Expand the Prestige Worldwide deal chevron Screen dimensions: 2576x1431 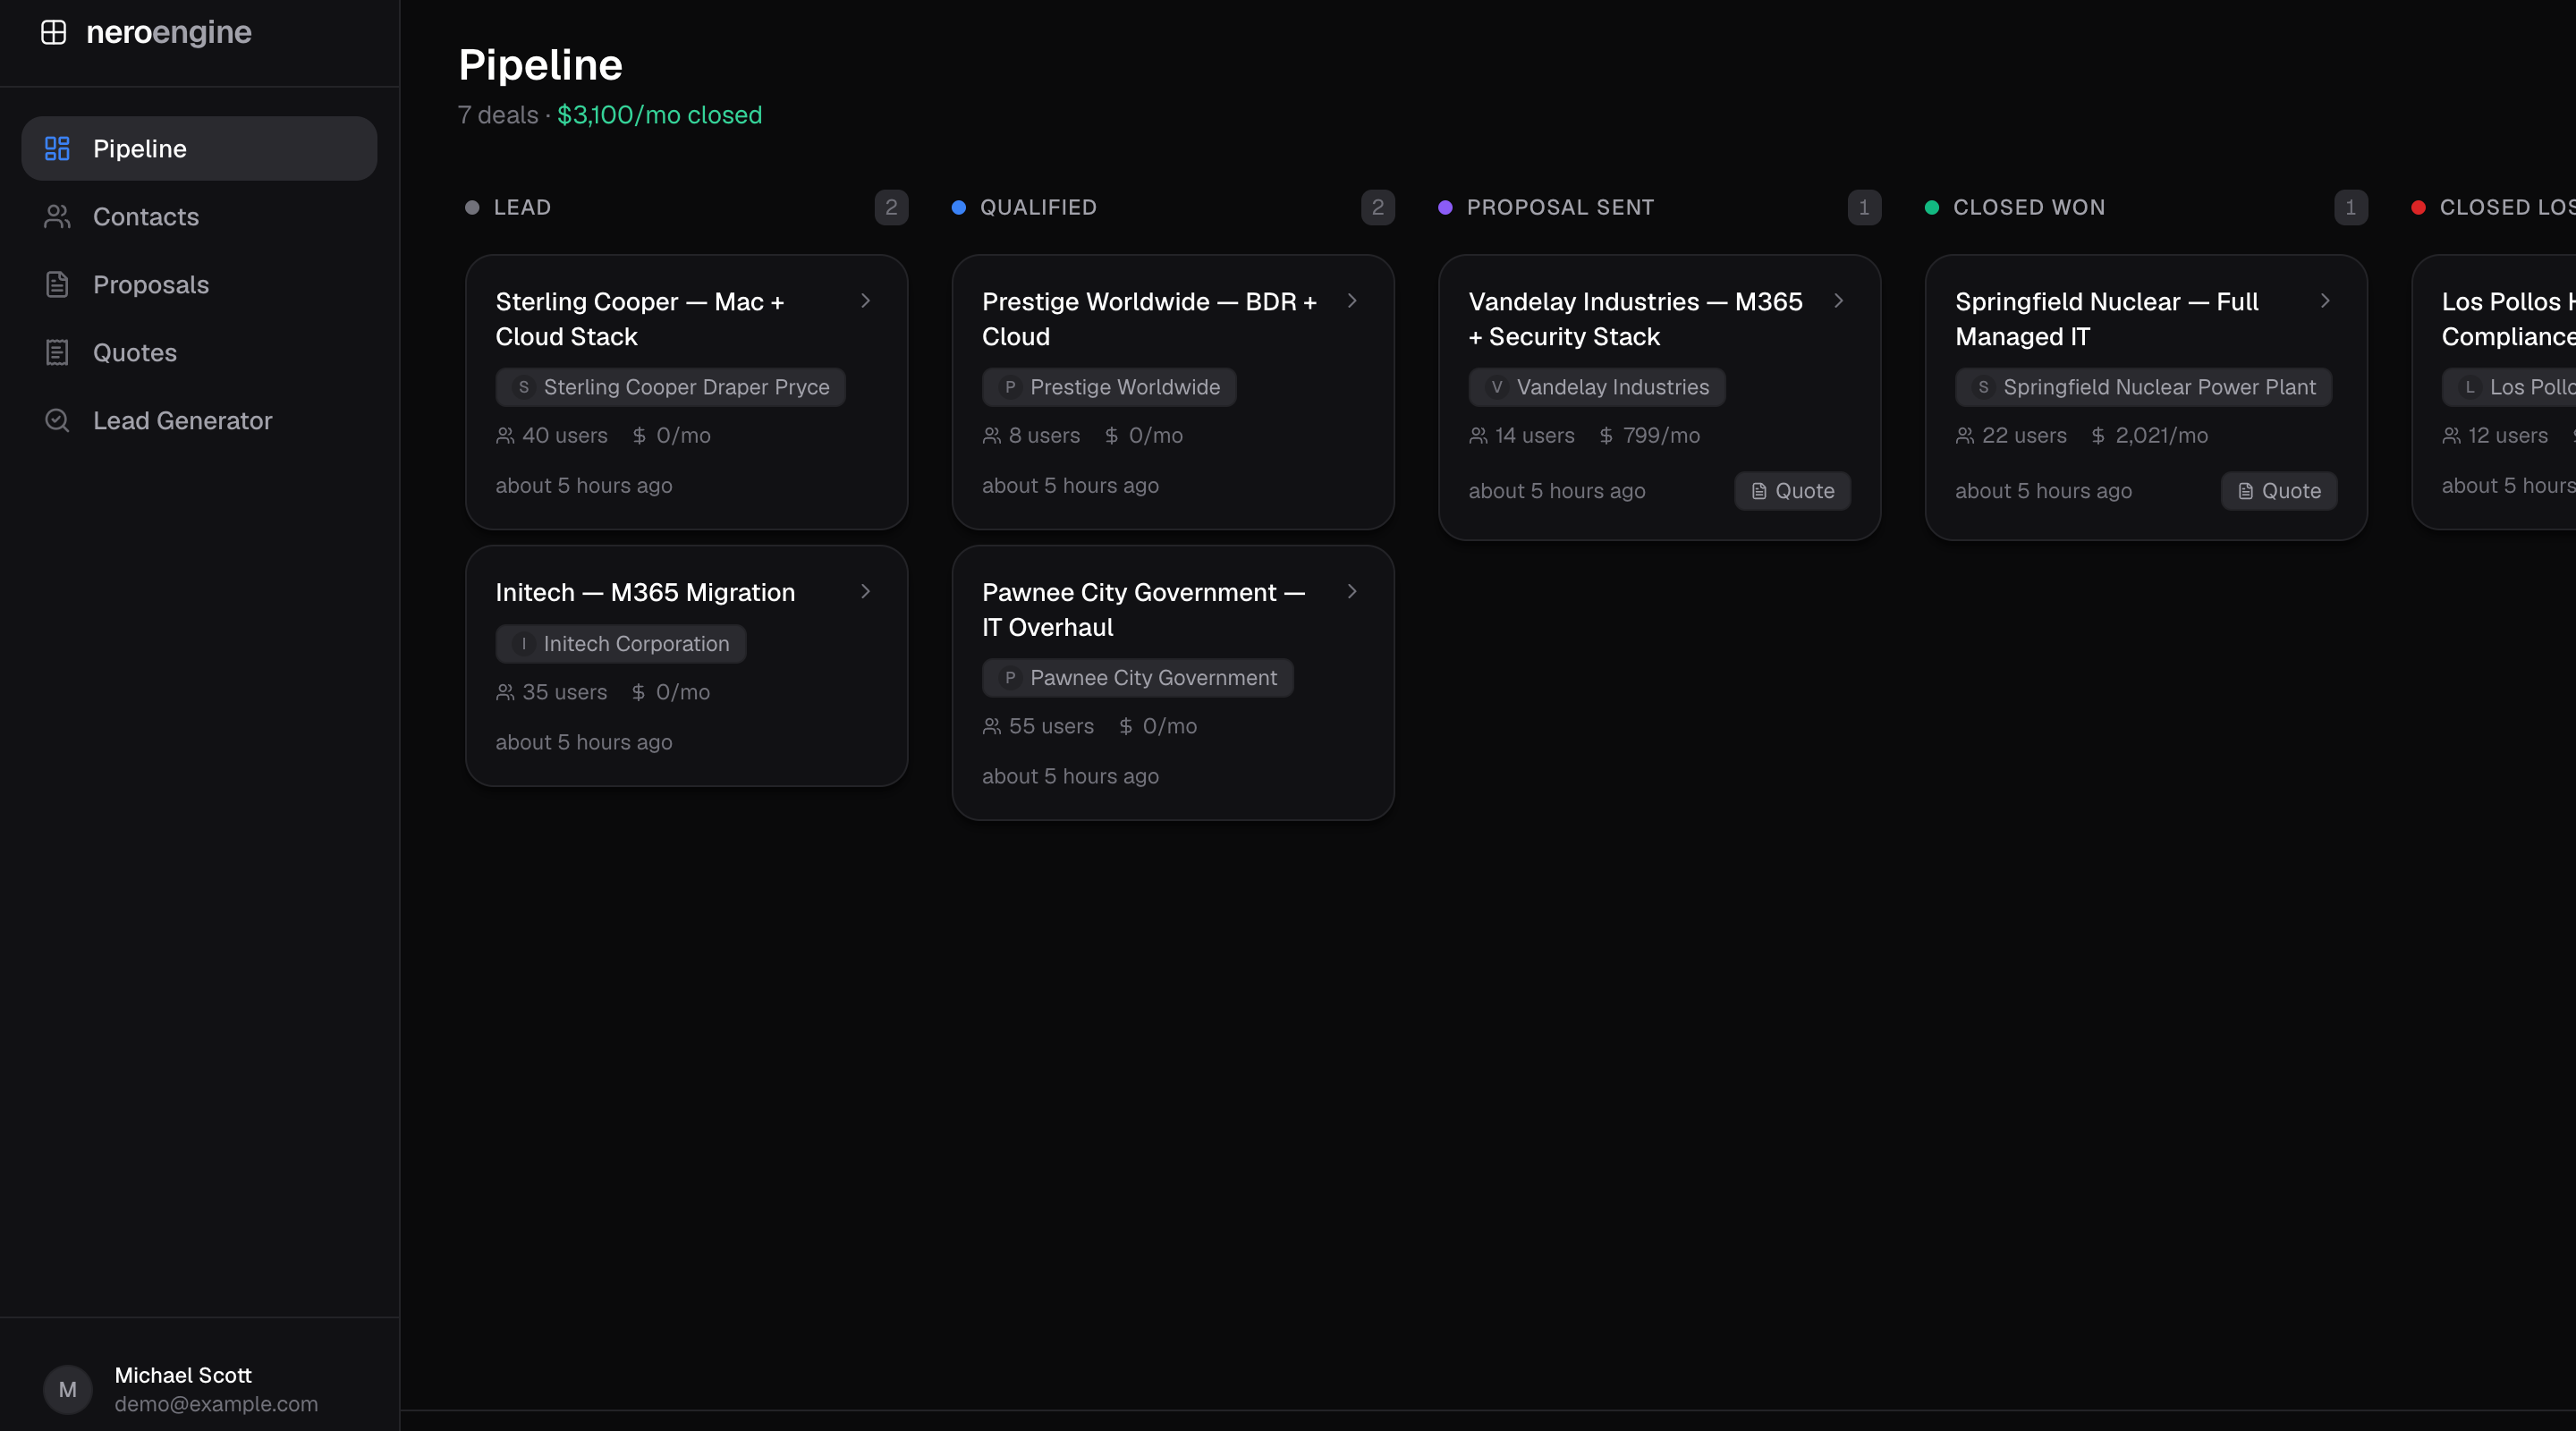pos(1351,301)
